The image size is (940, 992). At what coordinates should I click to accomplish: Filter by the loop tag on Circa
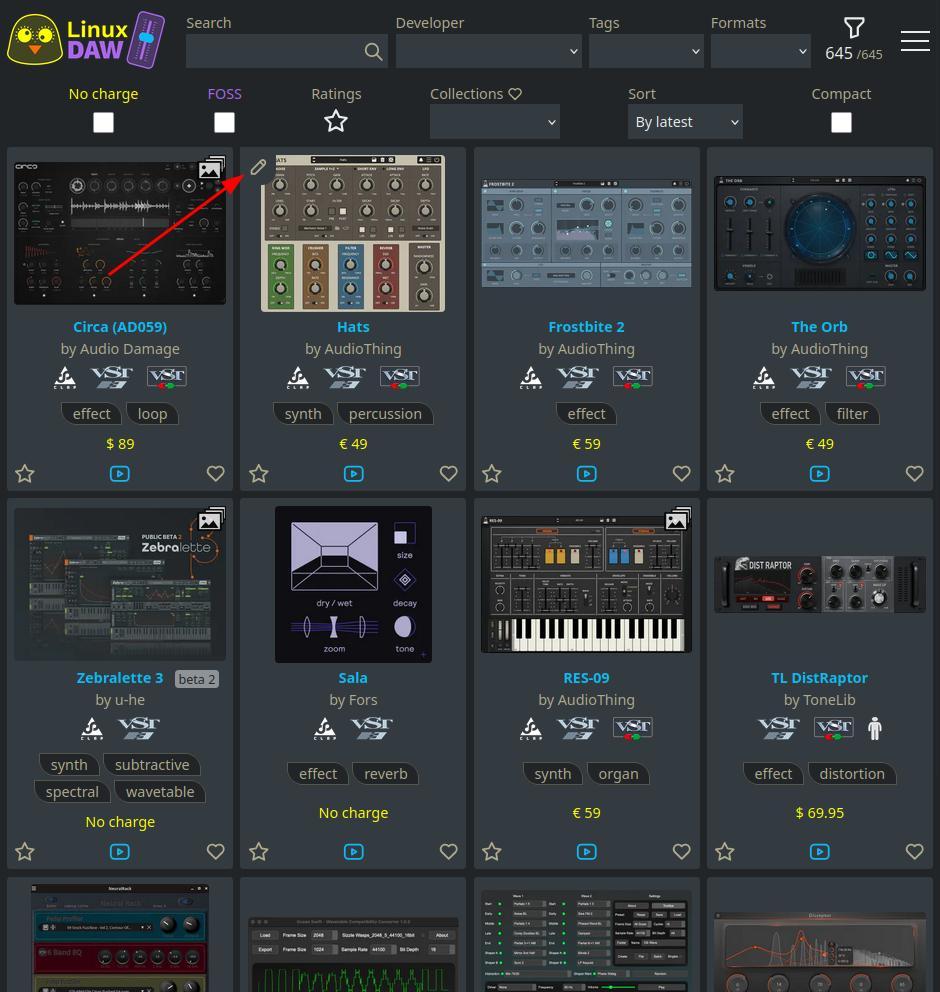click(152, 414)
